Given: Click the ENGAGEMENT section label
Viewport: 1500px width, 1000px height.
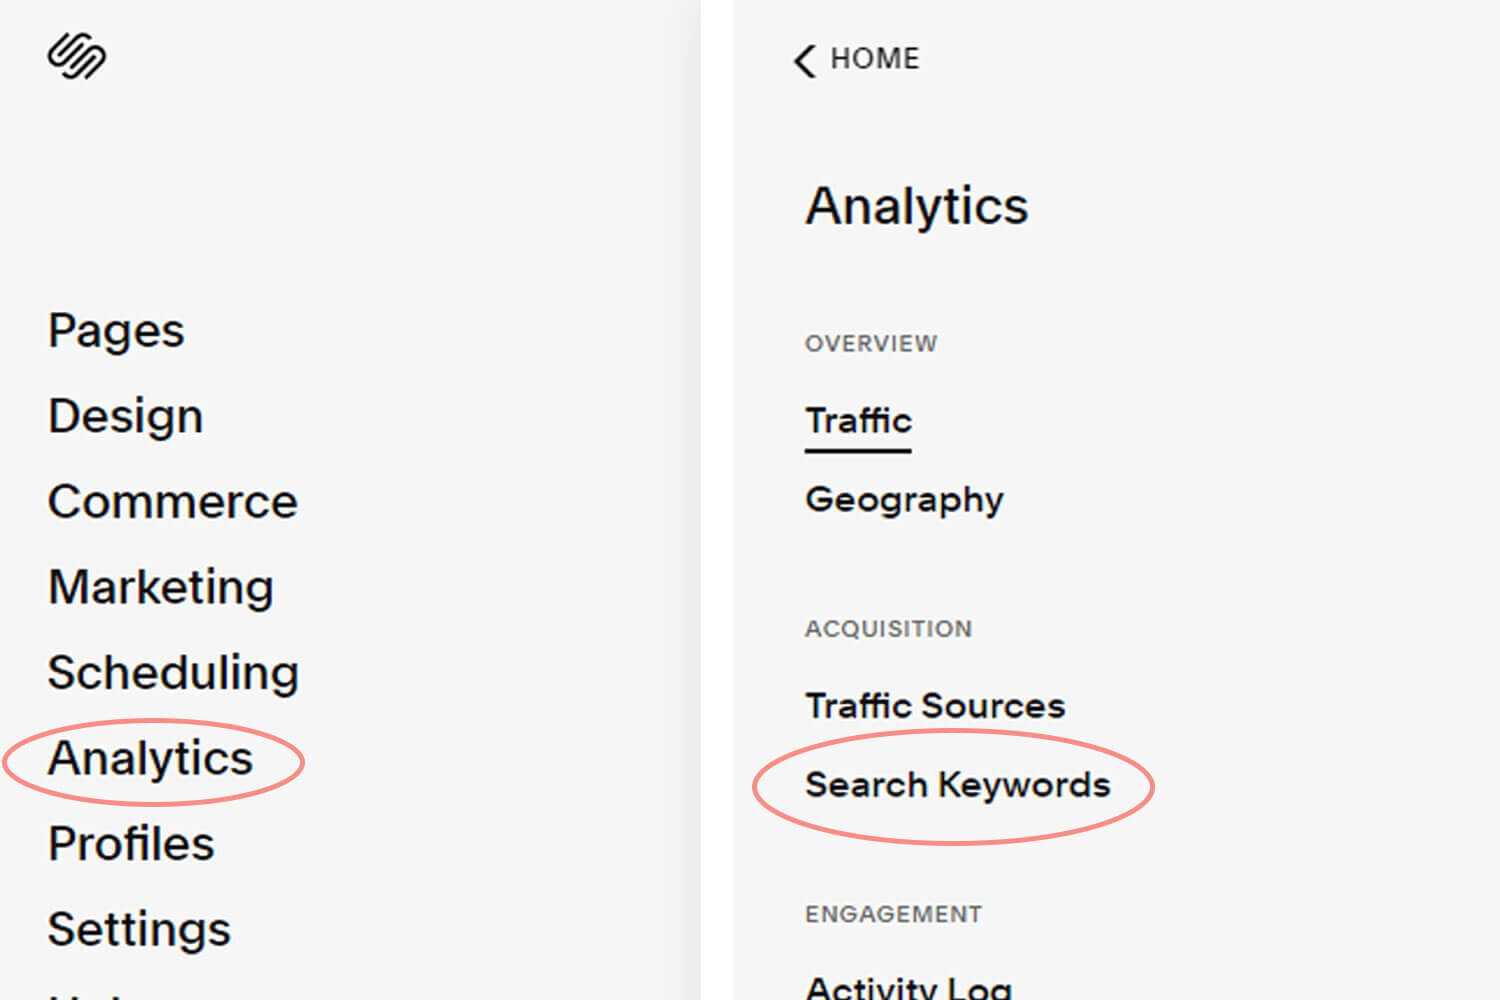Looking at the screenshot, I should (x=893, y=915).
